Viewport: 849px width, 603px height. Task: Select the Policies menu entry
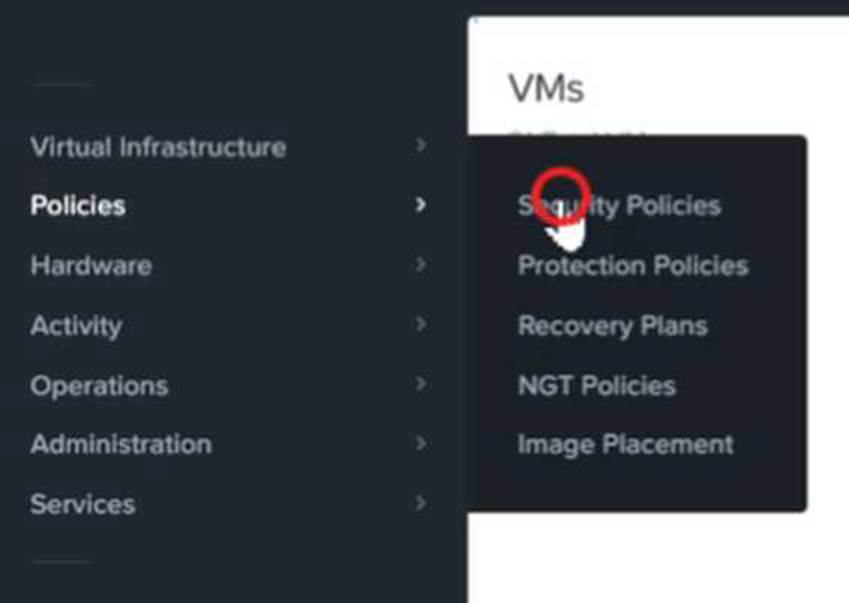(78, 206)
